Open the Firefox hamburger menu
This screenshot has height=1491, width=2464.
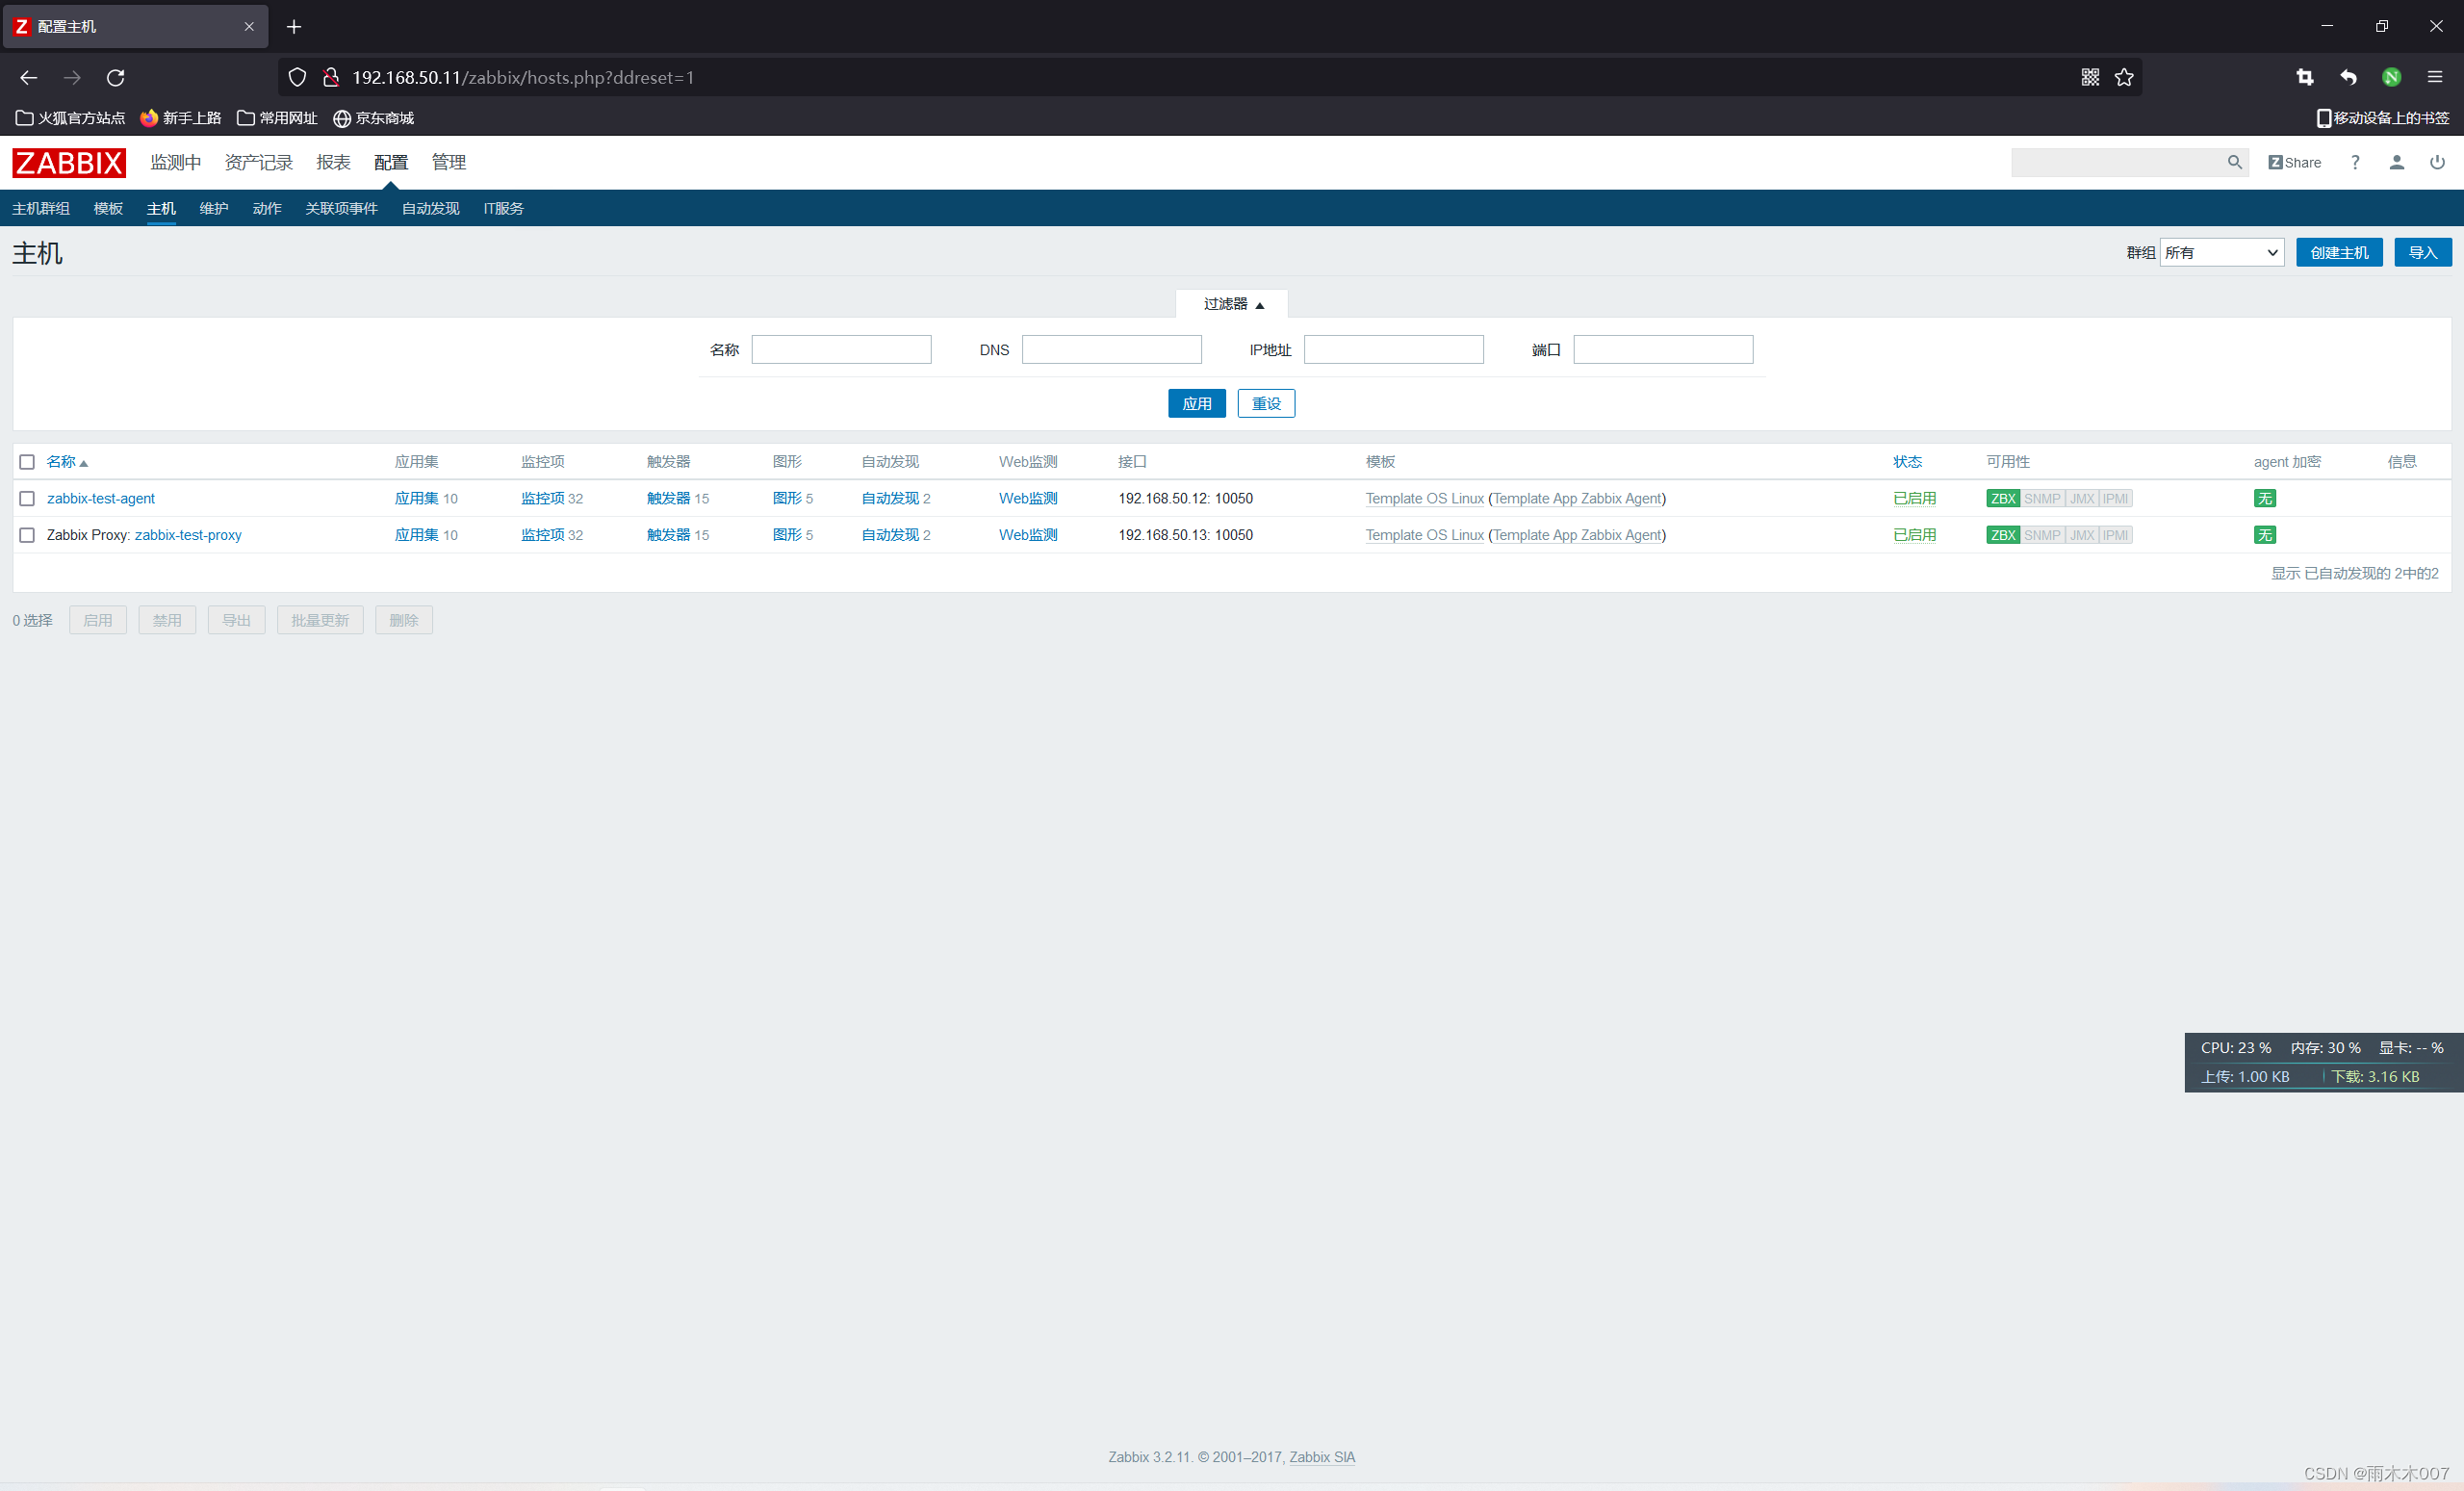pos(2435,77)
